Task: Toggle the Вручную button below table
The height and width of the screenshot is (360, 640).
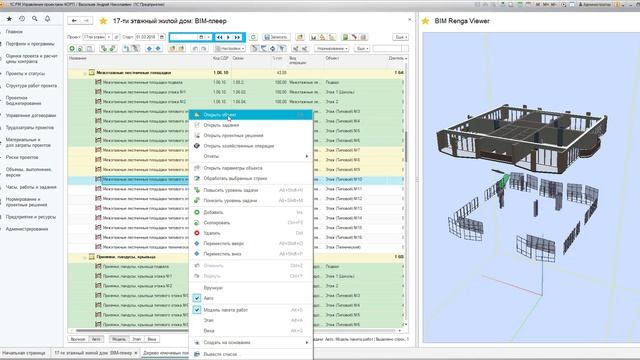Action: pyautogui.click(x=78, y=339)
